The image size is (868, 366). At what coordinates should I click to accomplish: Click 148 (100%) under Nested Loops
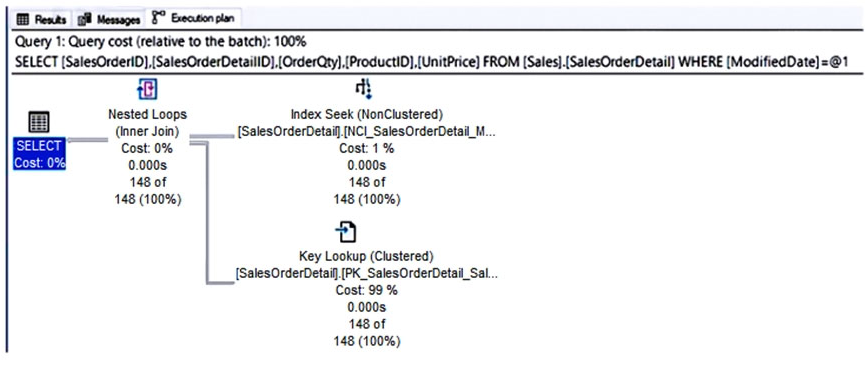click(x=148, y=200)
